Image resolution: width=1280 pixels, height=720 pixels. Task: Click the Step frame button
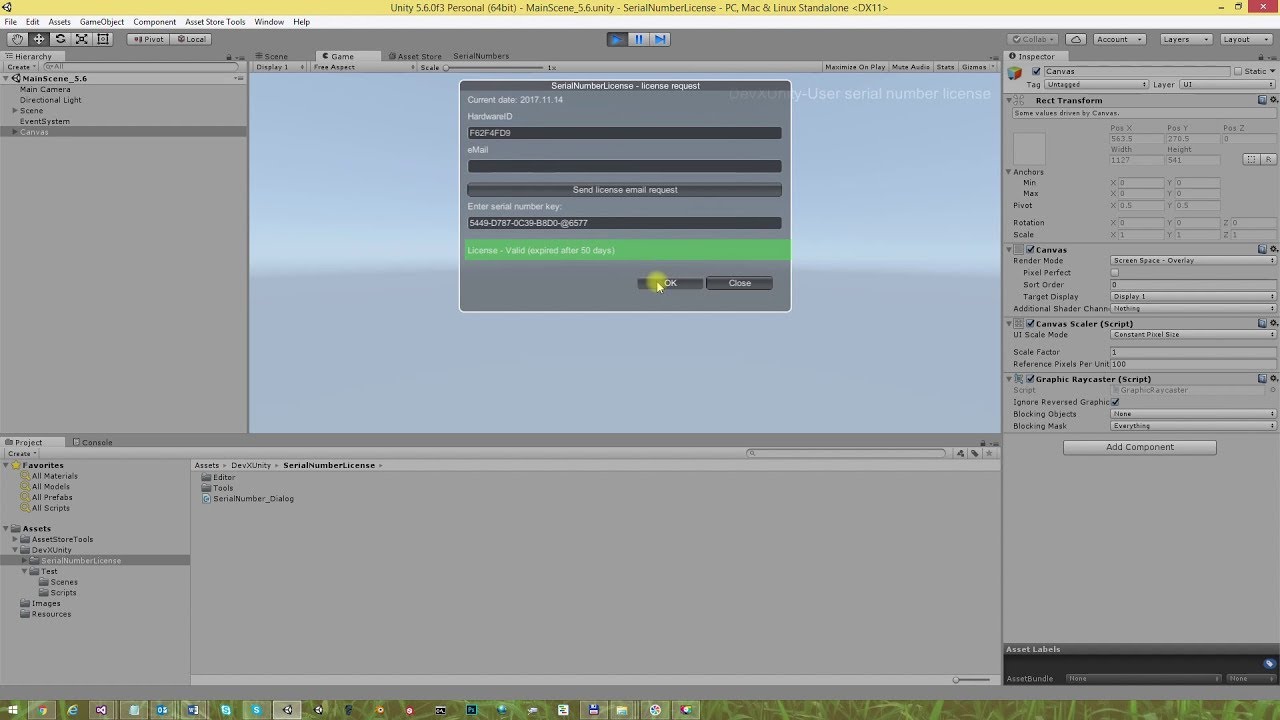click(660, 39)
